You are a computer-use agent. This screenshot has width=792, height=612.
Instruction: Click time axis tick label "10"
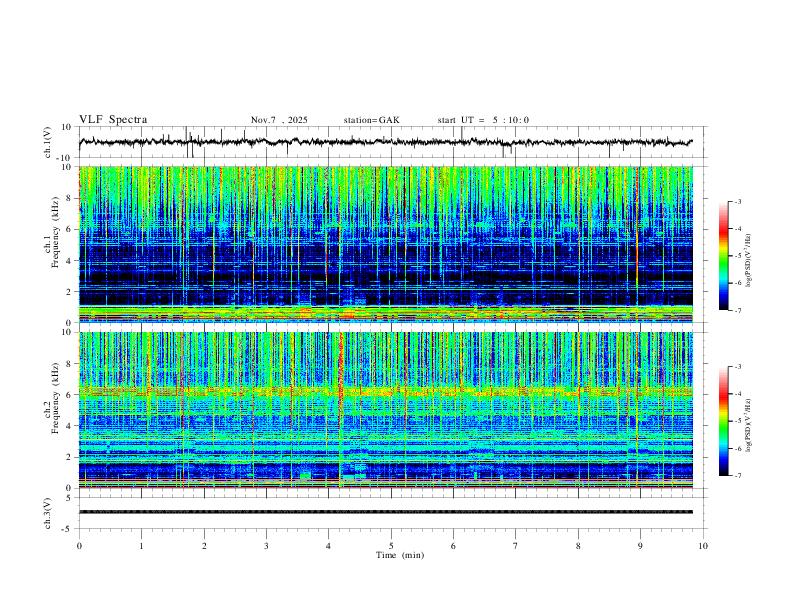[703, 546]
